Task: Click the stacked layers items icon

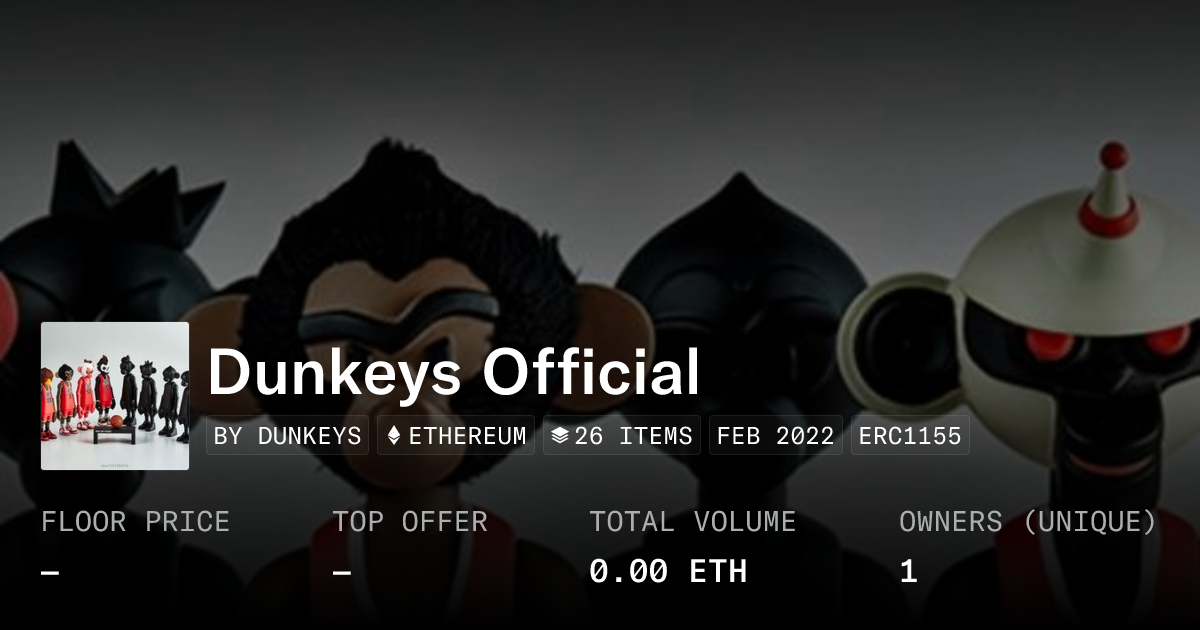Action: [x=560, y=436]
